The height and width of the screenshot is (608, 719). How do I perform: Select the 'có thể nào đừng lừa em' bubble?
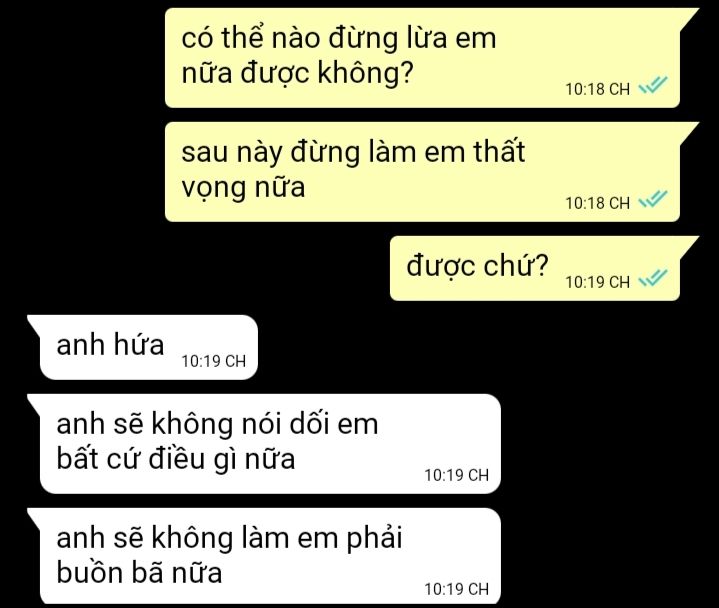[422, 58]
